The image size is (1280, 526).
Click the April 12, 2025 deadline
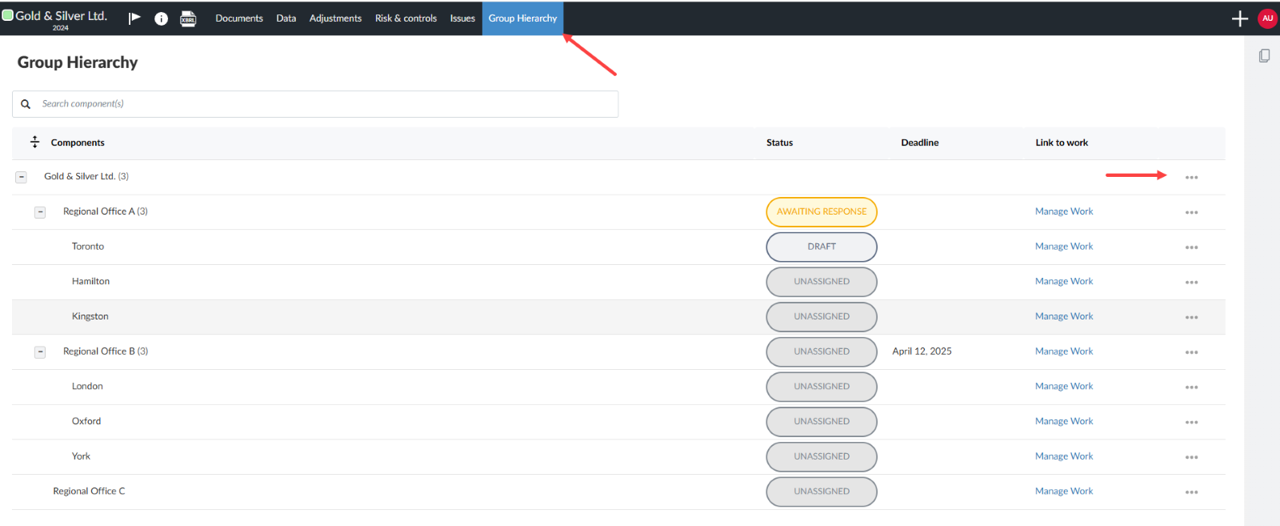coord(922,351)
